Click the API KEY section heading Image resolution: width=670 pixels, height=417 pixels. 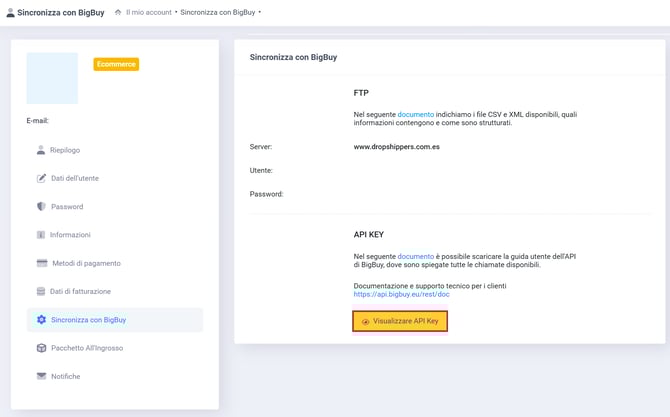tap(369, 235)
